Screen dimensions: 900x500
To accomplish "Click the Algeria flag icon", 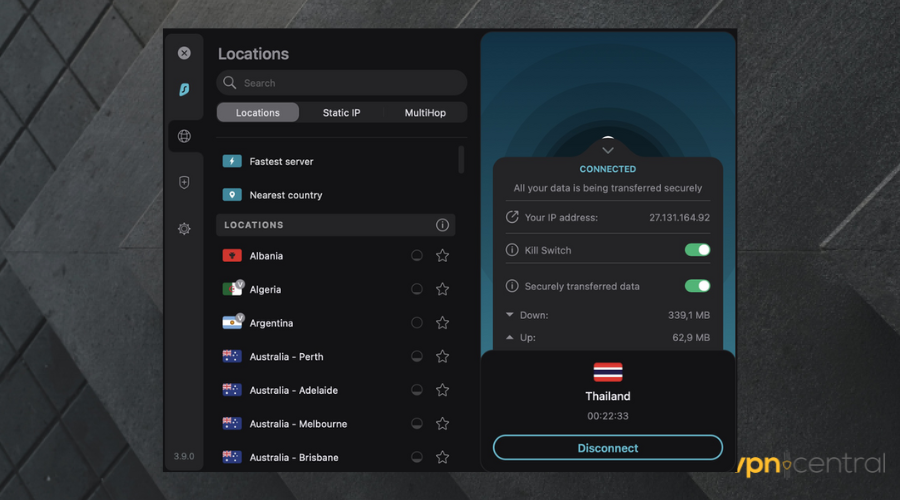I will pyautogui.click(x=232, y=289).
